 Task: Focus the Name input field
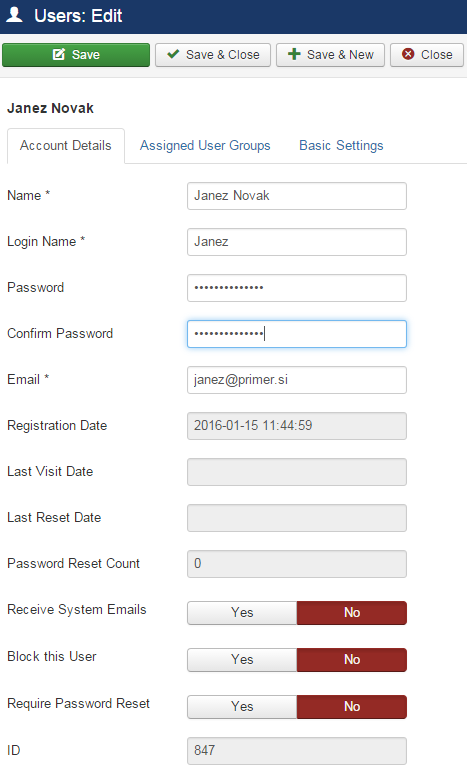pyautogui.click(x=297, y=196)
